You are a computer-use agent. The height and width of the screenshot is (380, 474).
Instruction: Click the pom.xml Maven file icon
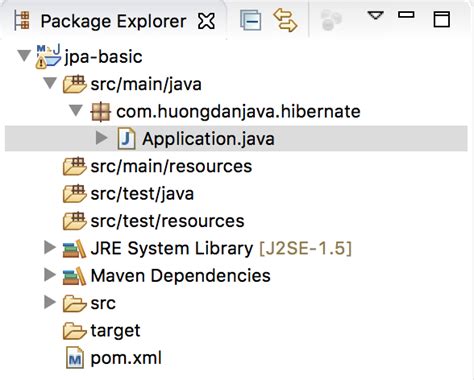pyautogui.click(x=75, y=358)
